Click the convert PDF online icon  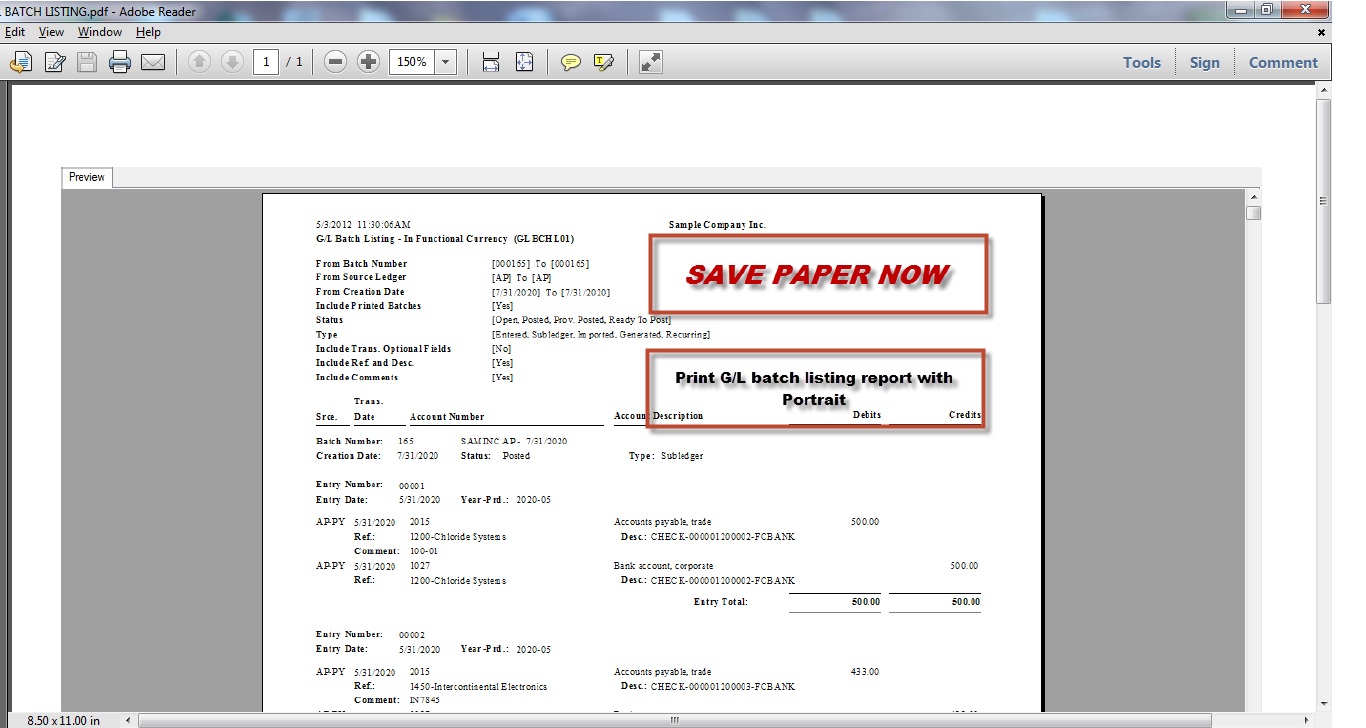(21, 62)
